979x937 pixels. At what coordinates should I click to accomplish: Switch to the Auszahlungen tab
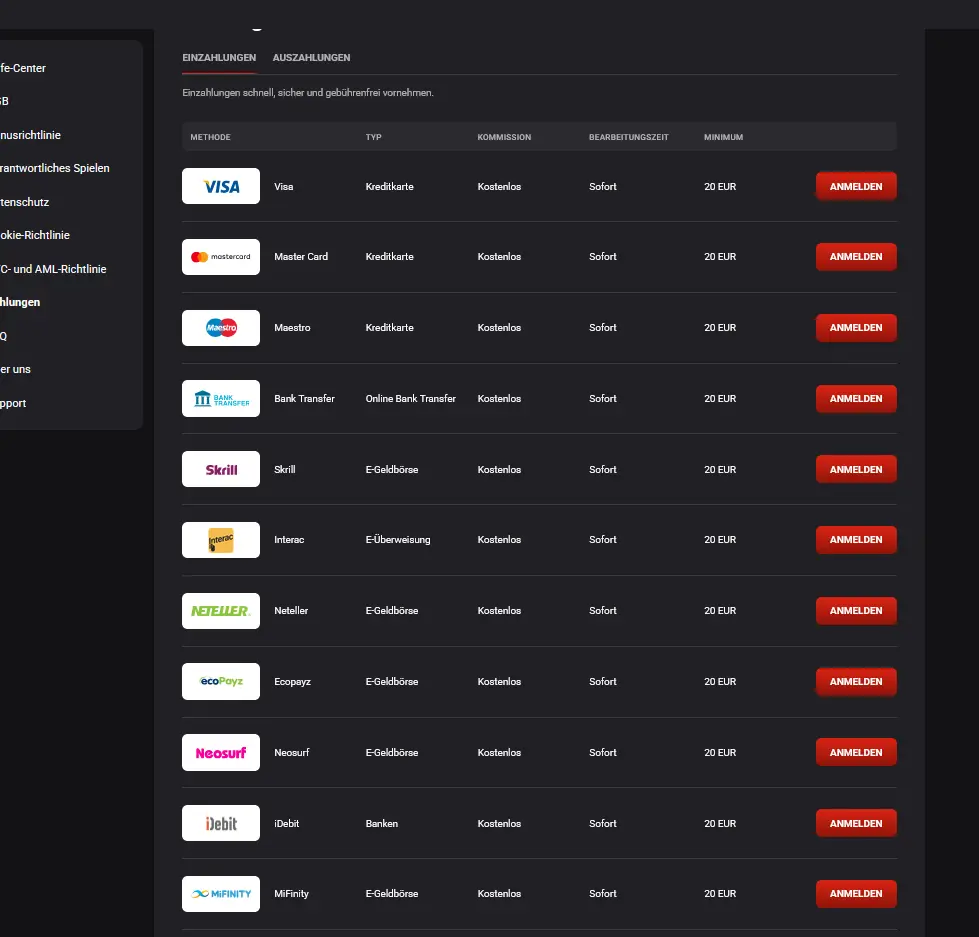(312, 57)
